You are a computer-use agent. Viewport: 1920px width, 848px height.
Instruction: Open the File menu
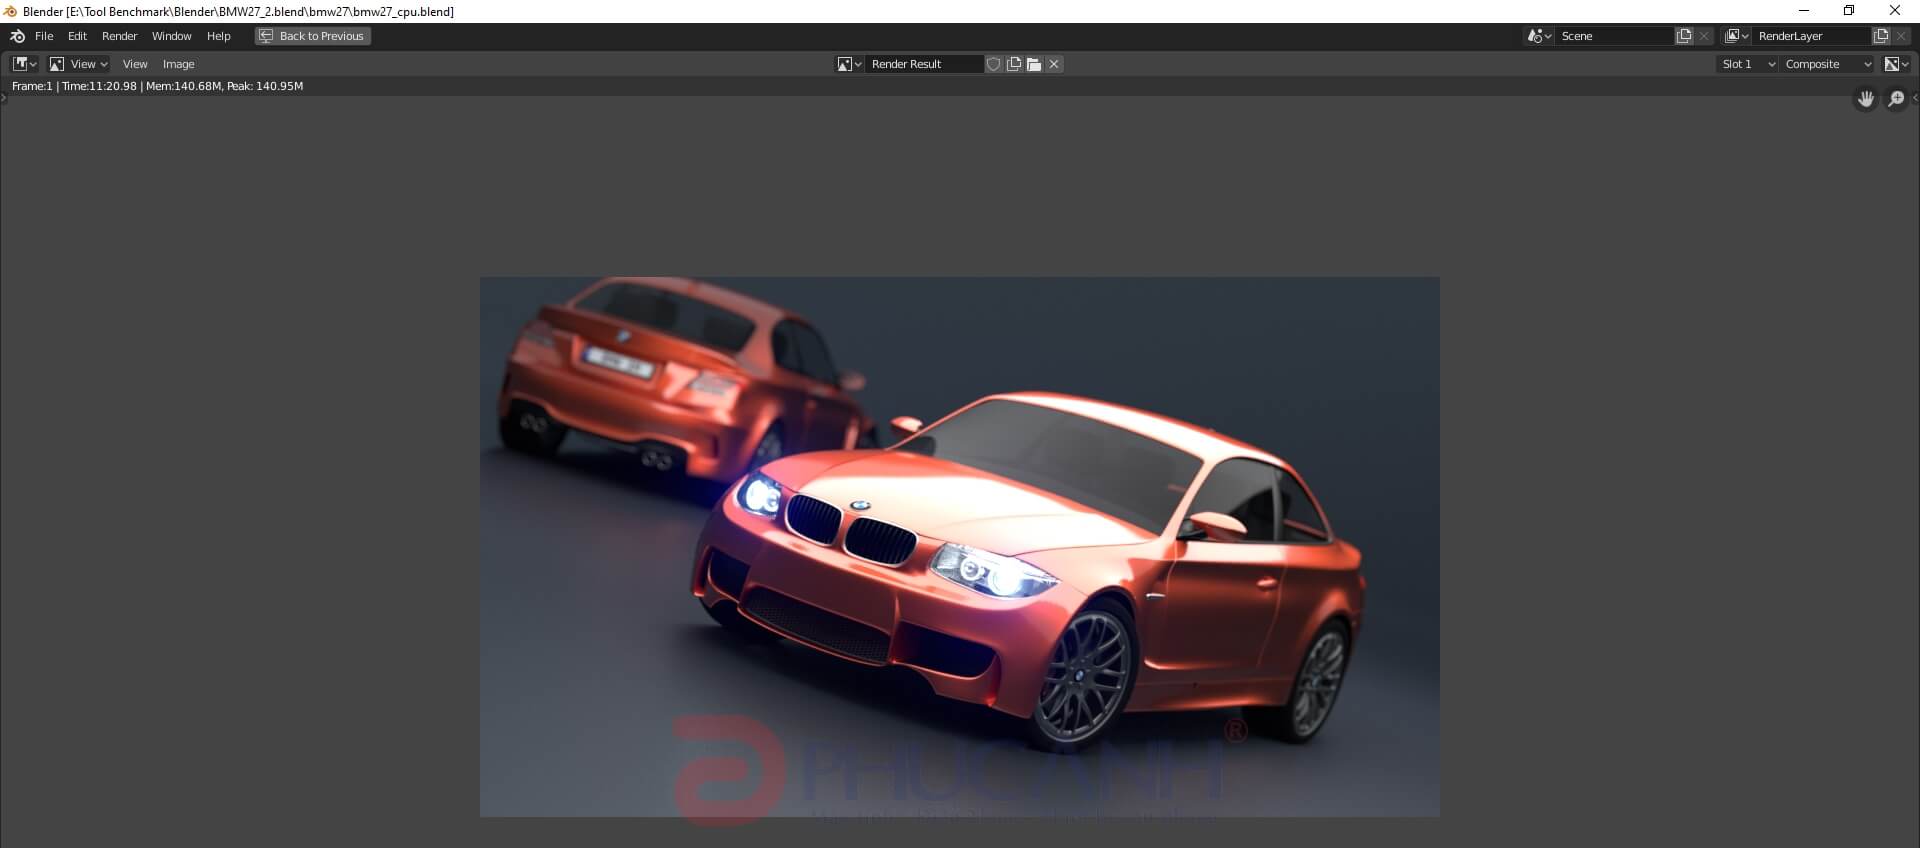point(44,36)
